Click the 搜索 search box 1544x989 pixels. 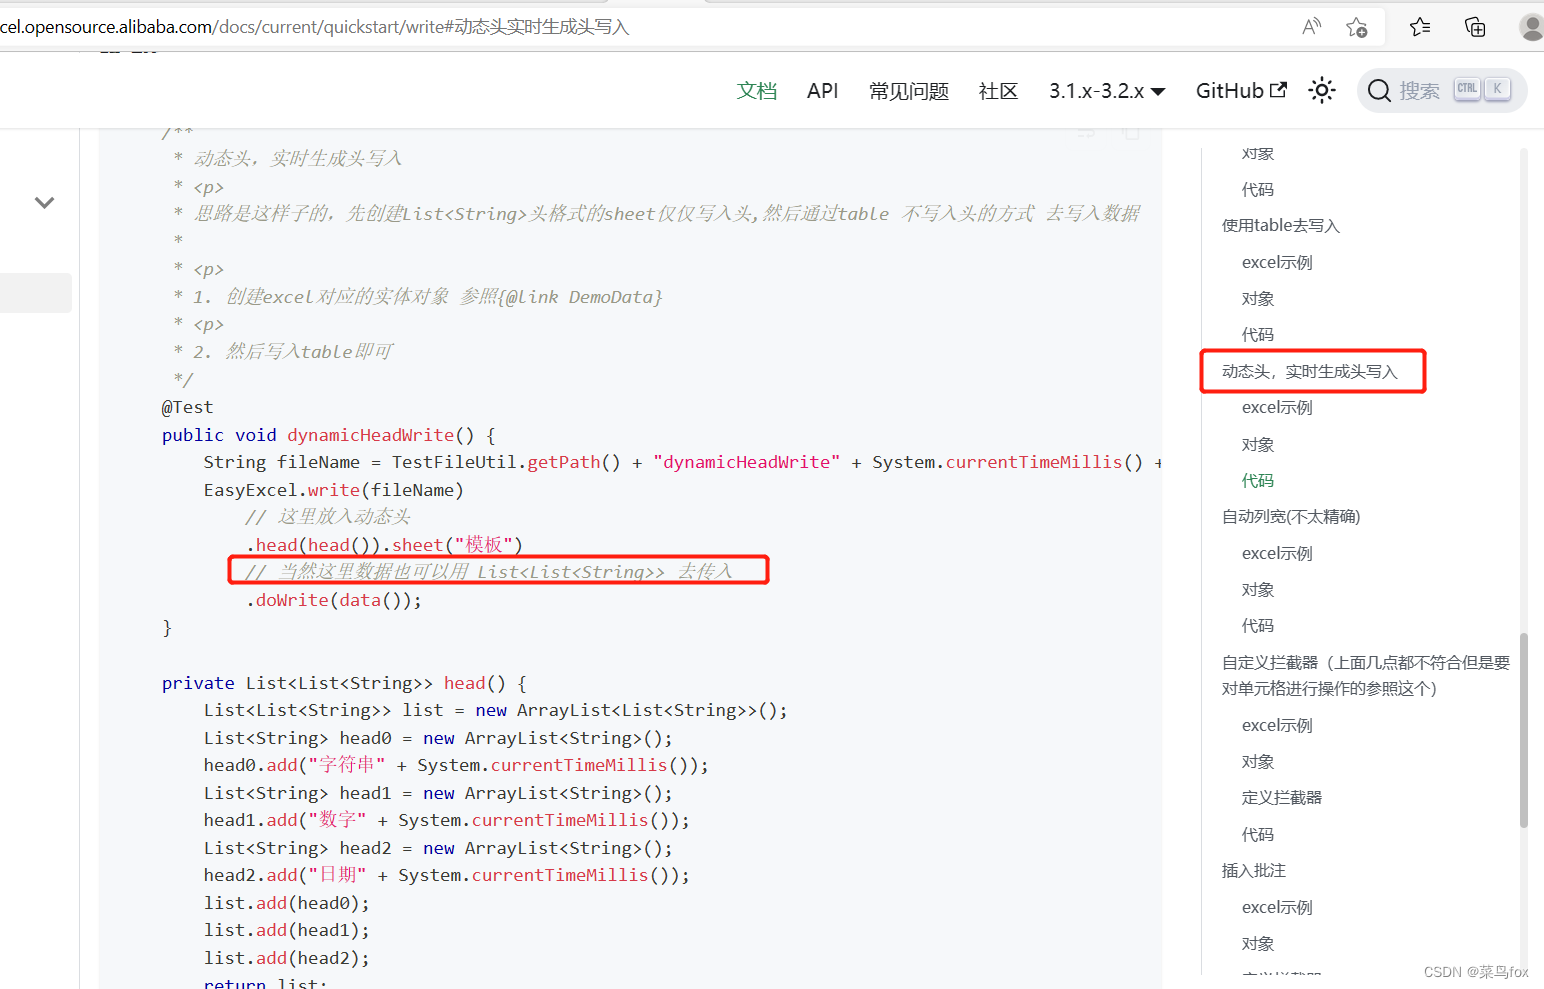pos(1442,91)
